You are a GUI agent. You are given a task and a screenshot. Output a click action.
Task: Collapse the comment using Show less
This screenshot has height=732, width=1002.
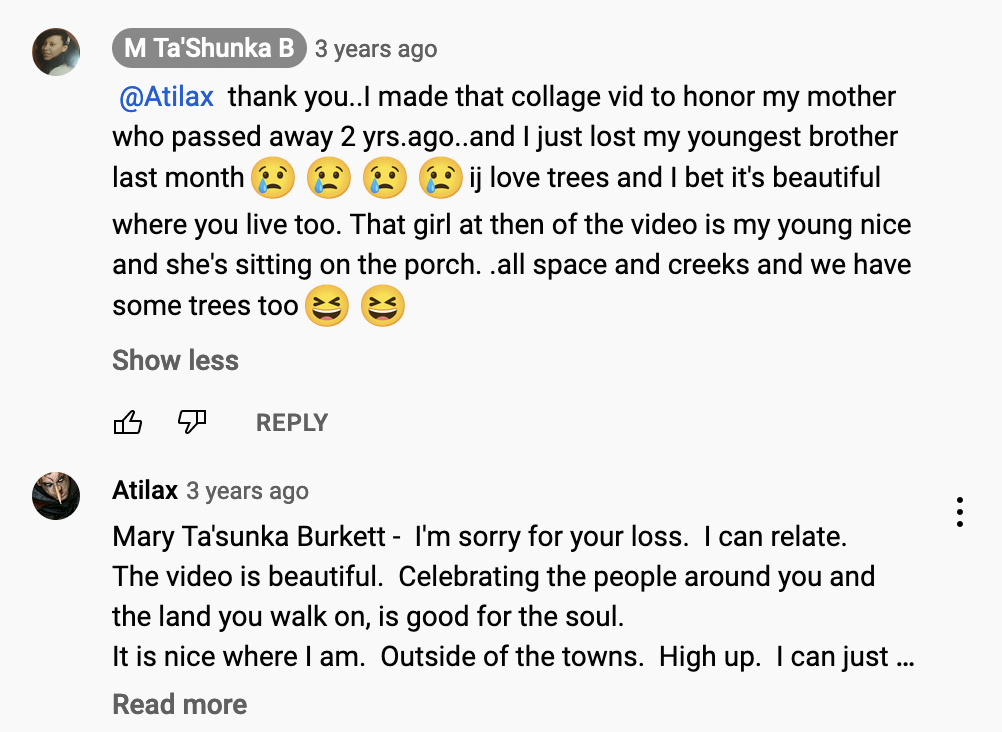point(175,360)
